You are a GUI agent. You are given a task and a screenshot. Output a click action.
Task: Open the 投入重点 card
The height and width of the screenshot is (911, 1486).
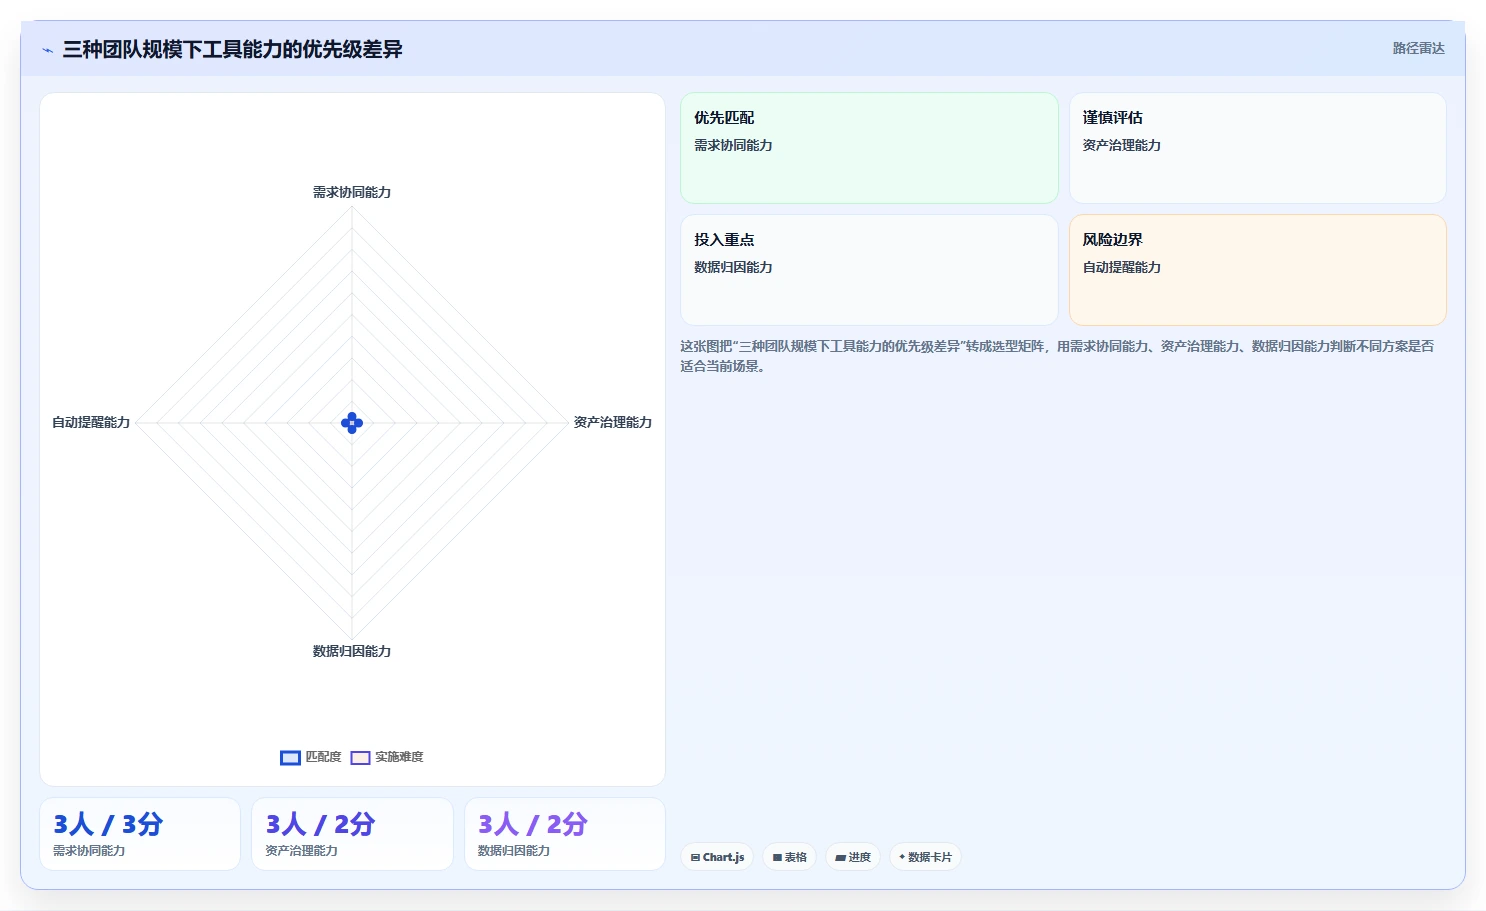click(x=869, y=270)
